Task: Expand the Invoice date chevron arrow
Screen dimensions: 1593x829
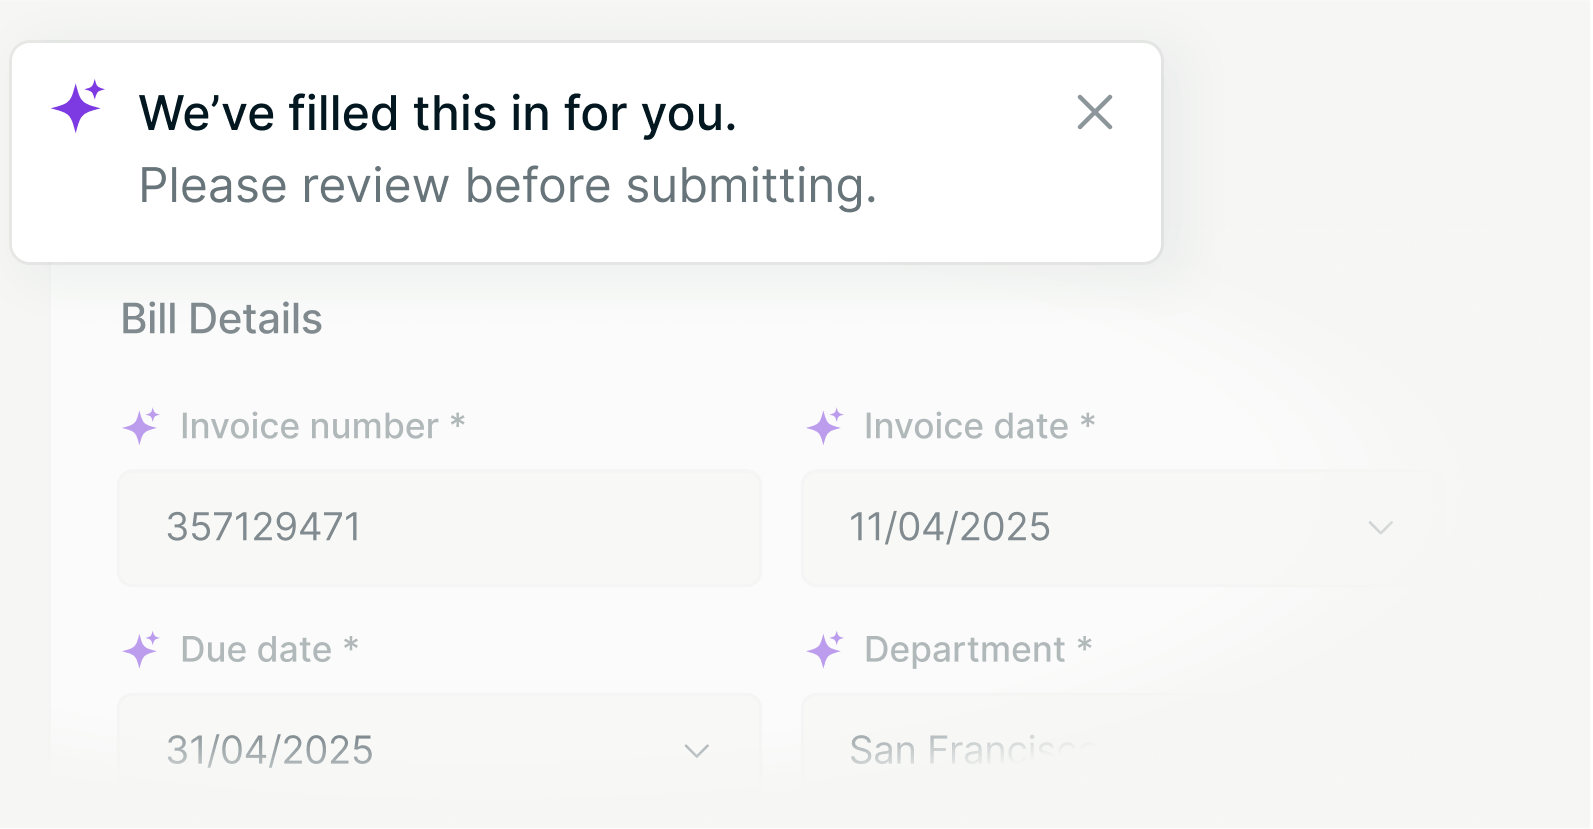Action: point(1380,528)
